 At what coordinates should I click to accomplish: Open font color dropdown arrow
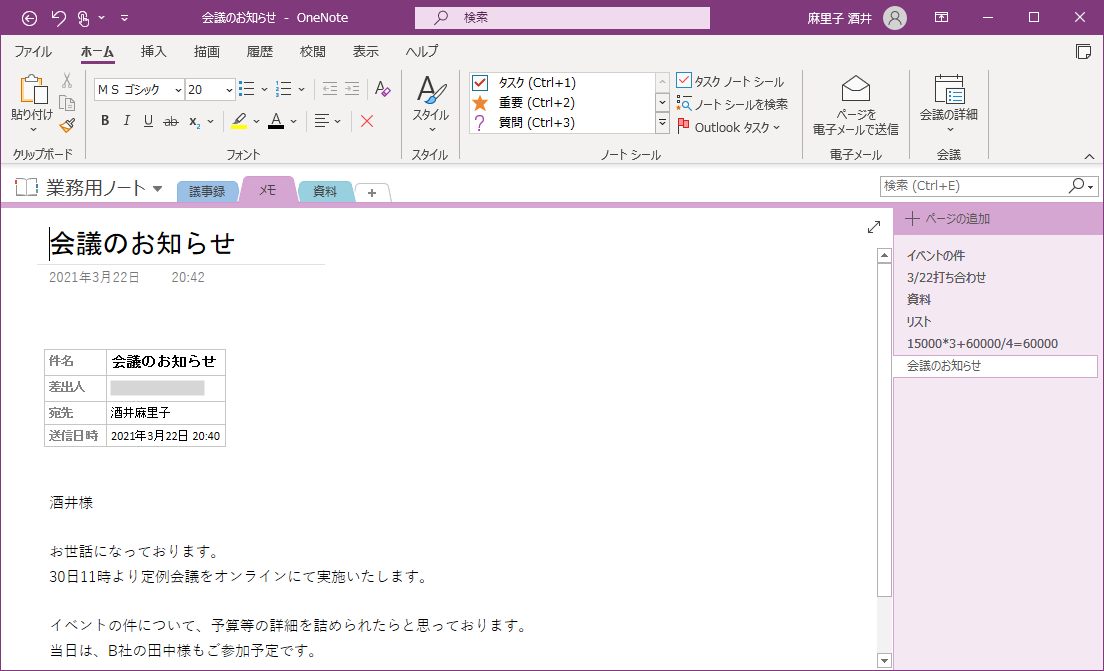294,122
